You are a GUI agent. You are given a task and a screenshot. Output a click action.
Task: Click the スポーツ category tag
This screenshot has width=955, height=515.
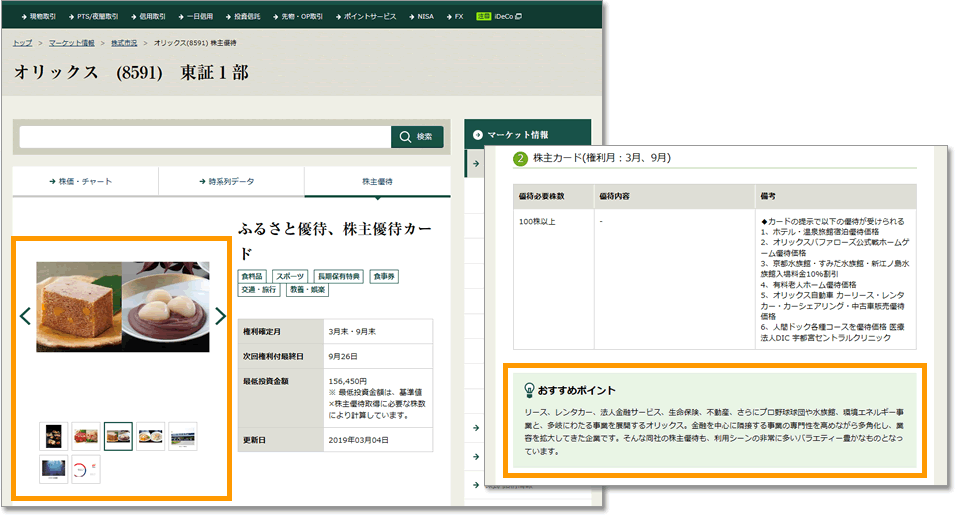tap(290, 276)
